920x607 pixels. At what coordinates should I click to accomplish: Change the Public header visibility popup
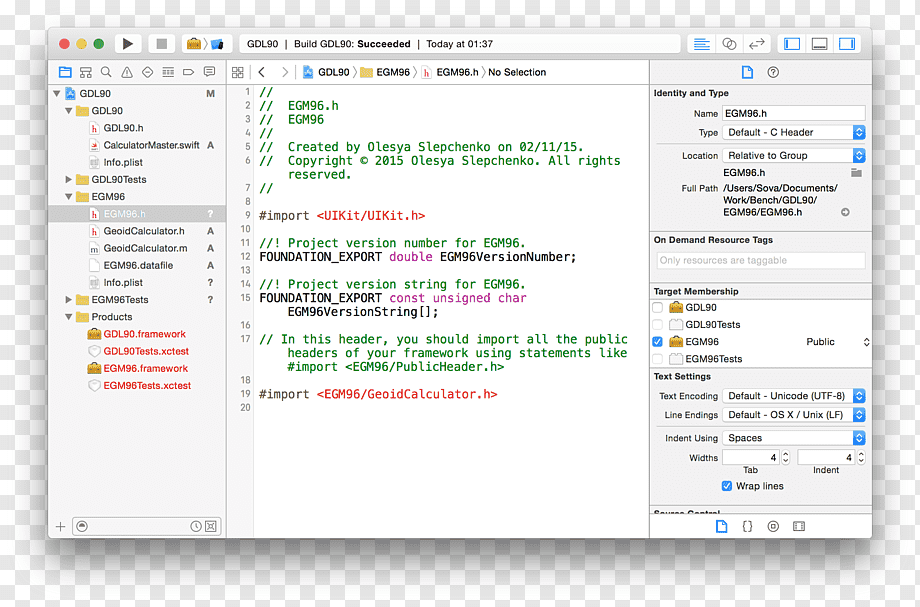[837, 342]
